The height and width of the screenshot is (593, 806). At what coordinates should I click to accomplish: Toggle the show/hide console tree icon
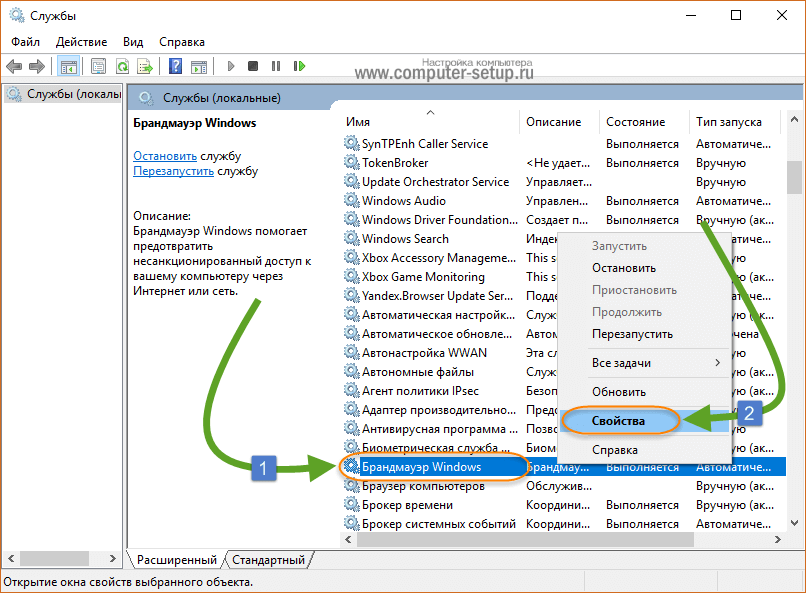[68, 66]
